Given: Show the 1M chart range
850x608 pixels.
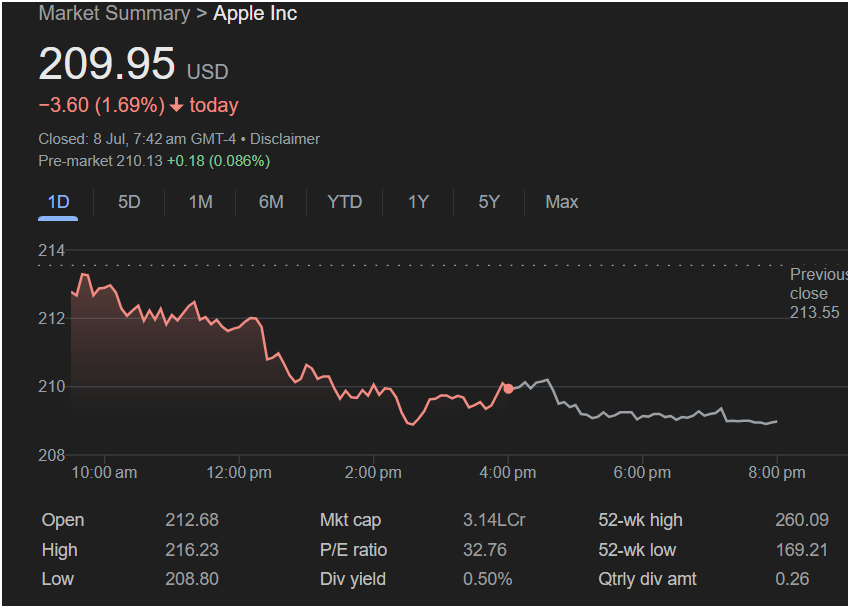Looking at the screenshot, I should tap(200, 202).
